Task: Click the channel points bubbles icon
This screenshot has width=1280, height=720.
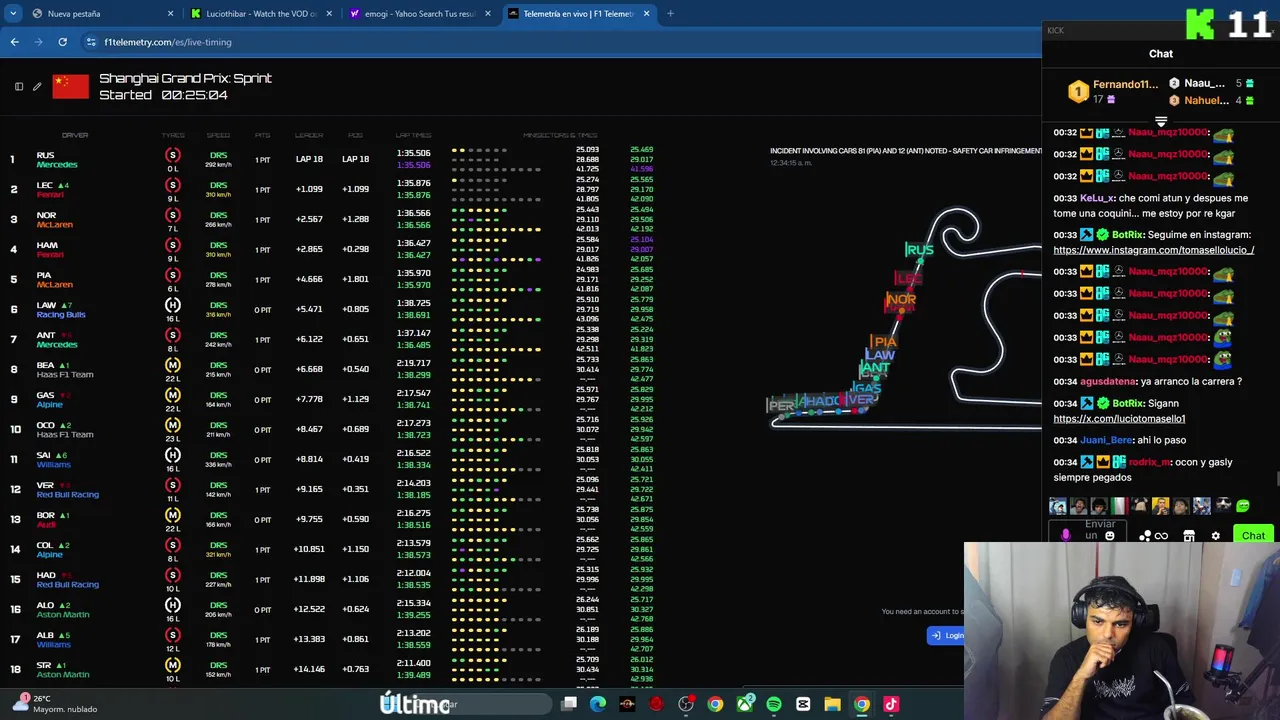Action: [x=1144, y=536]
